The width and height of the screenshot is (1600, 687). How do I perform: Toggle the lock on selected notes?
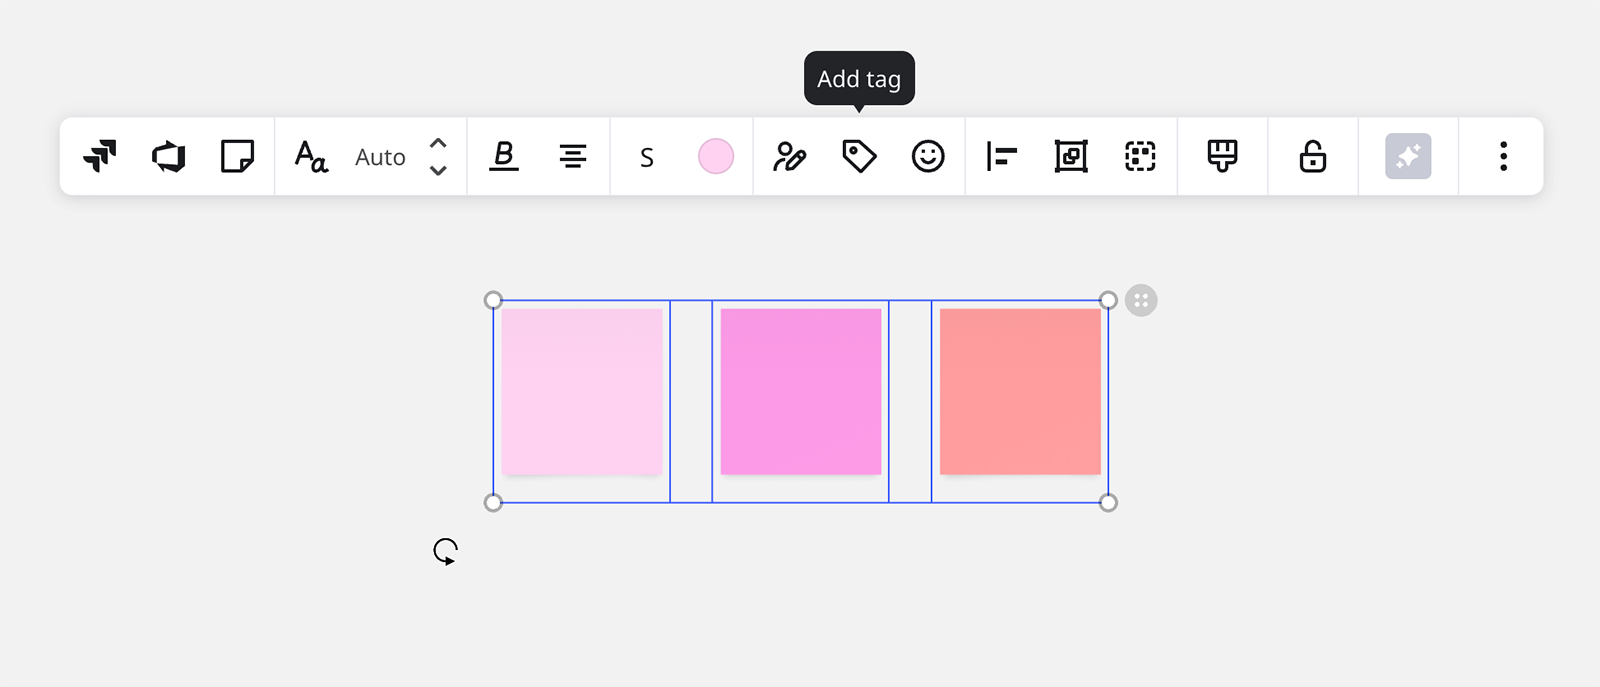(1312, 156)
